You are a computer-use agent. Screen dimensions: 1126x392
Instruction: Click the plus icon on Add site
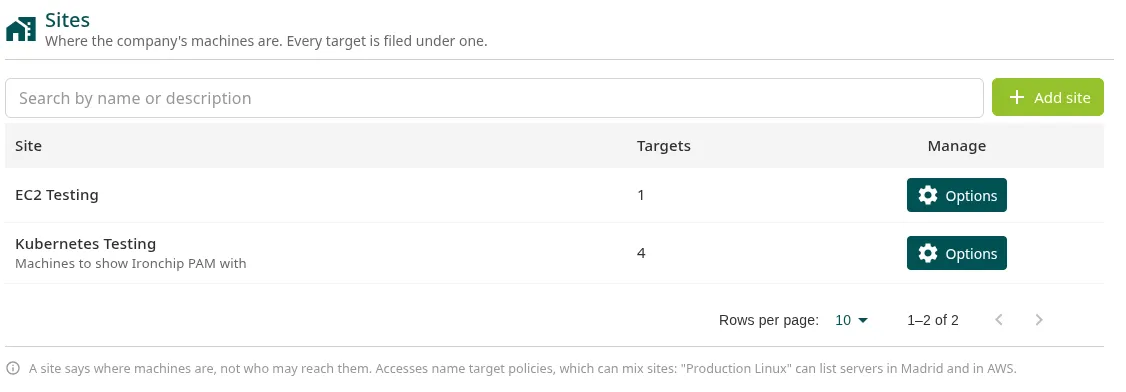pos(1016,98)
